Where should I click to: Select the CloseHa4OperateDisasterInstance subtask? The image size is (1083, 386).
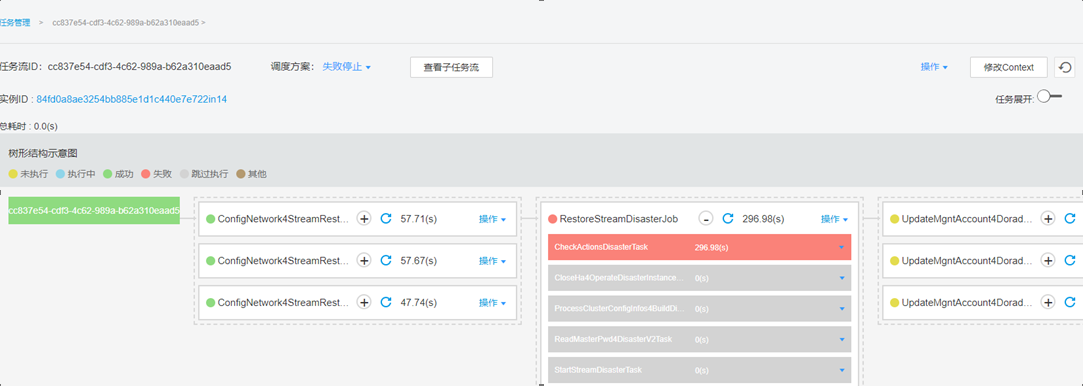coord(700,278)
